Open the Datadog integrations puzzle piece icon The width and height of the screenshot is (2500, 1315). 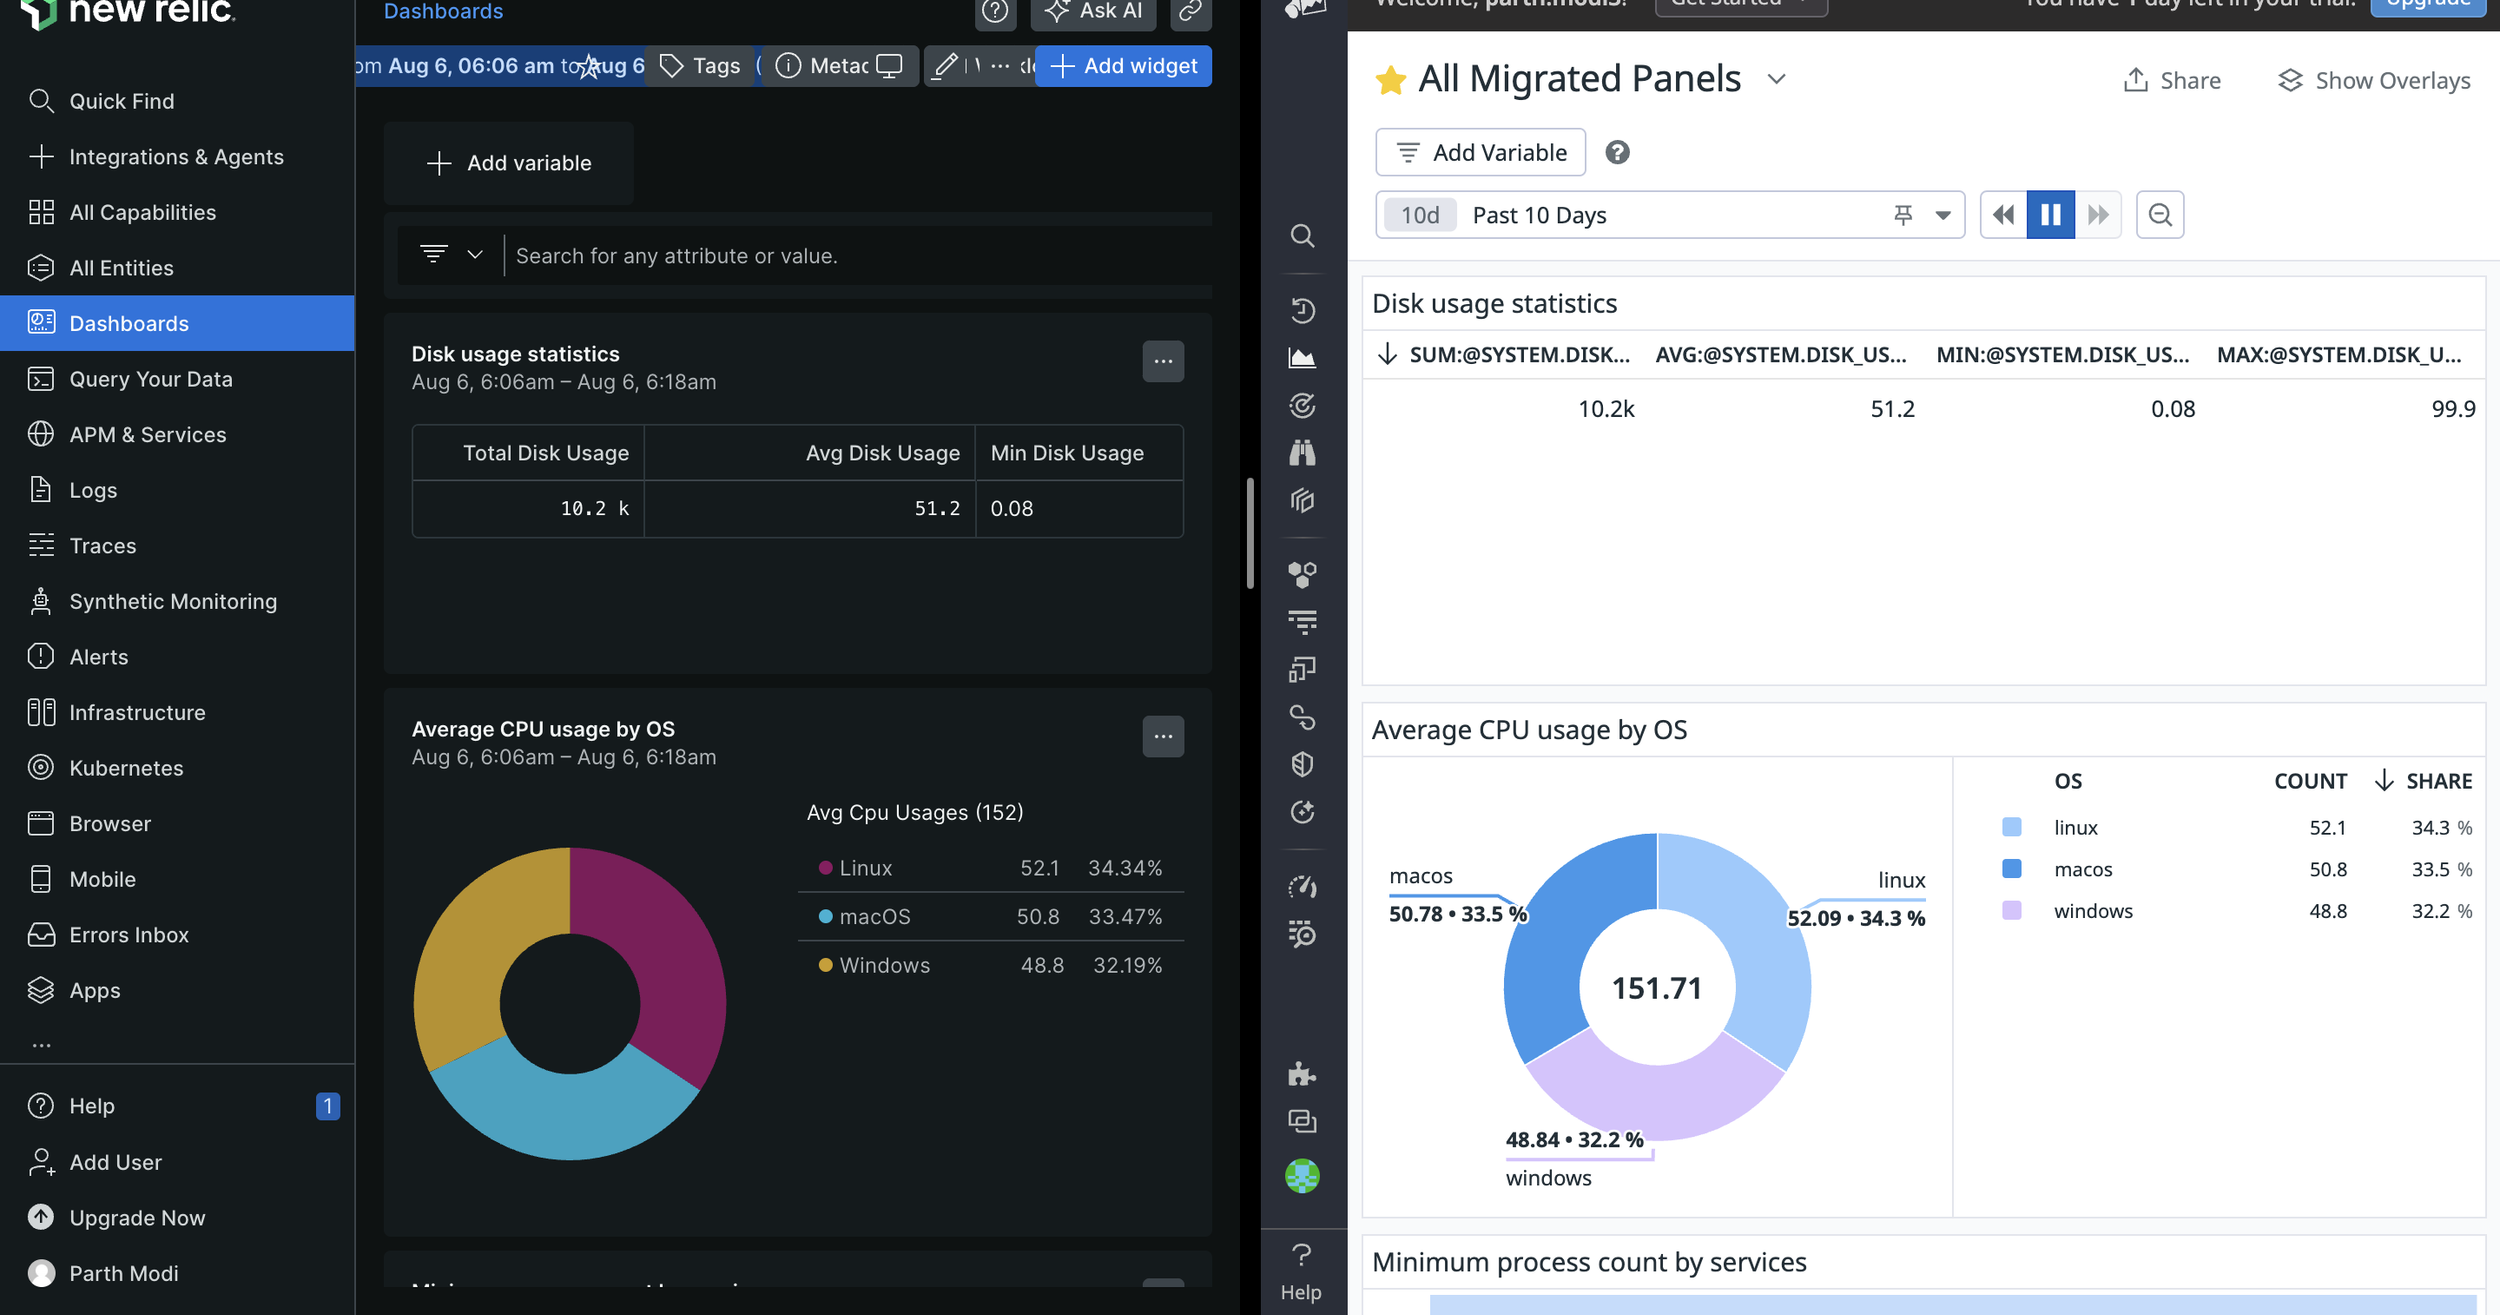1301,1074
